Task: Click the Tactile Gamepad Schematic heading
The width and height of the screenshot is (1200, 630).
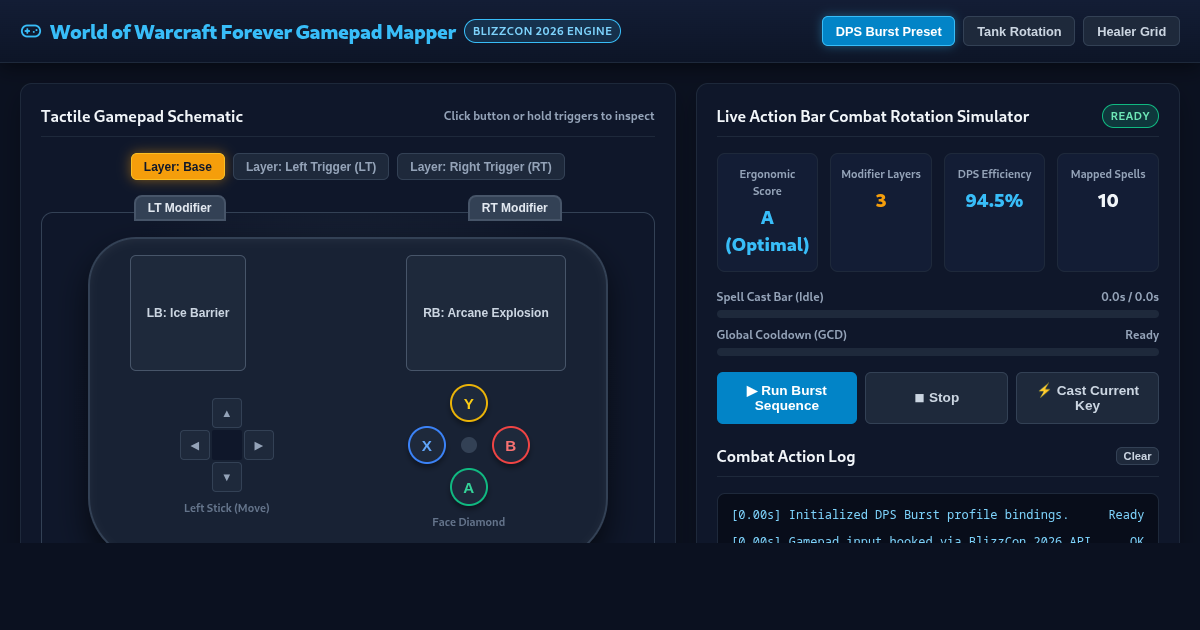Action: pyautogui.click(x=142, y=116)
